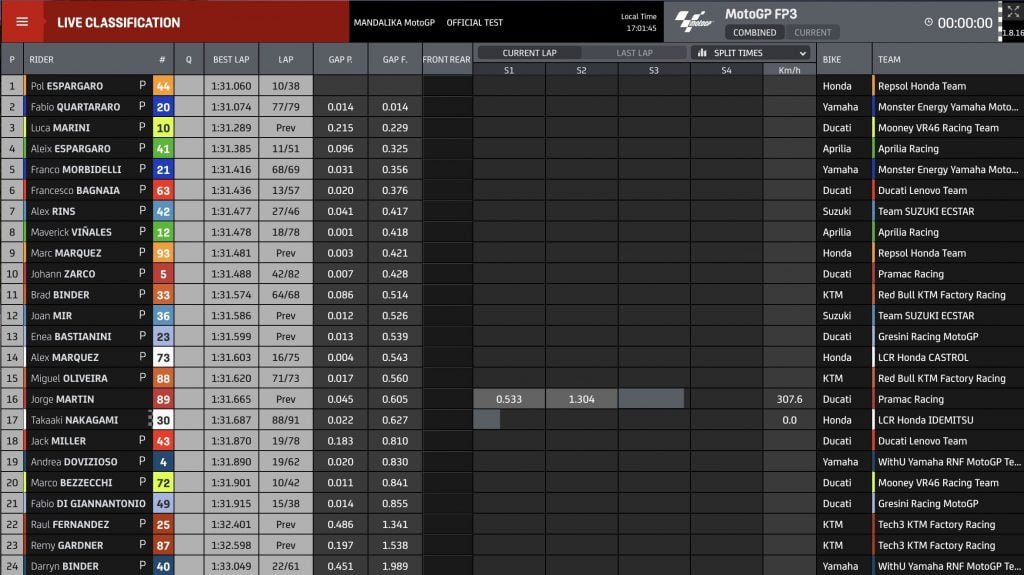Open the hamburger menu
Image resolution: width=1024 pixels, height=575 pixels.
(x=22, y=22)
